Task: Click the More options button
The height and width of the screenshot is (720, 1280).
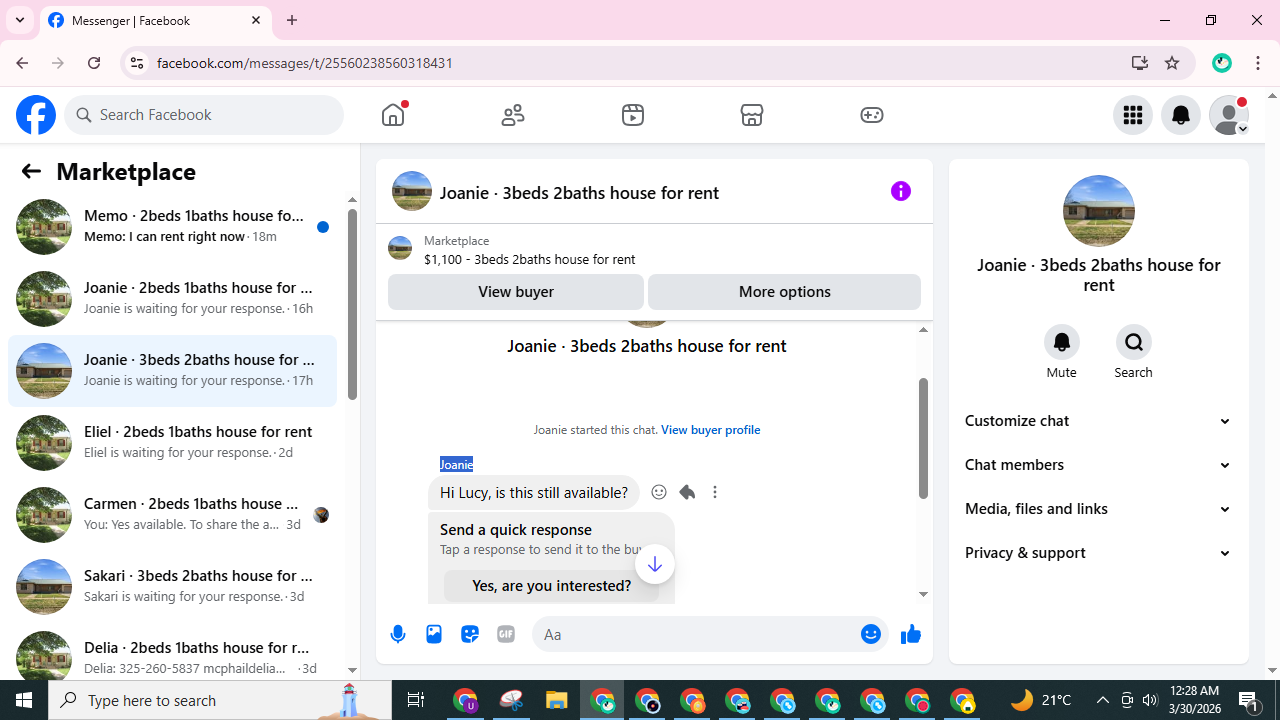Action: point(784,292)
